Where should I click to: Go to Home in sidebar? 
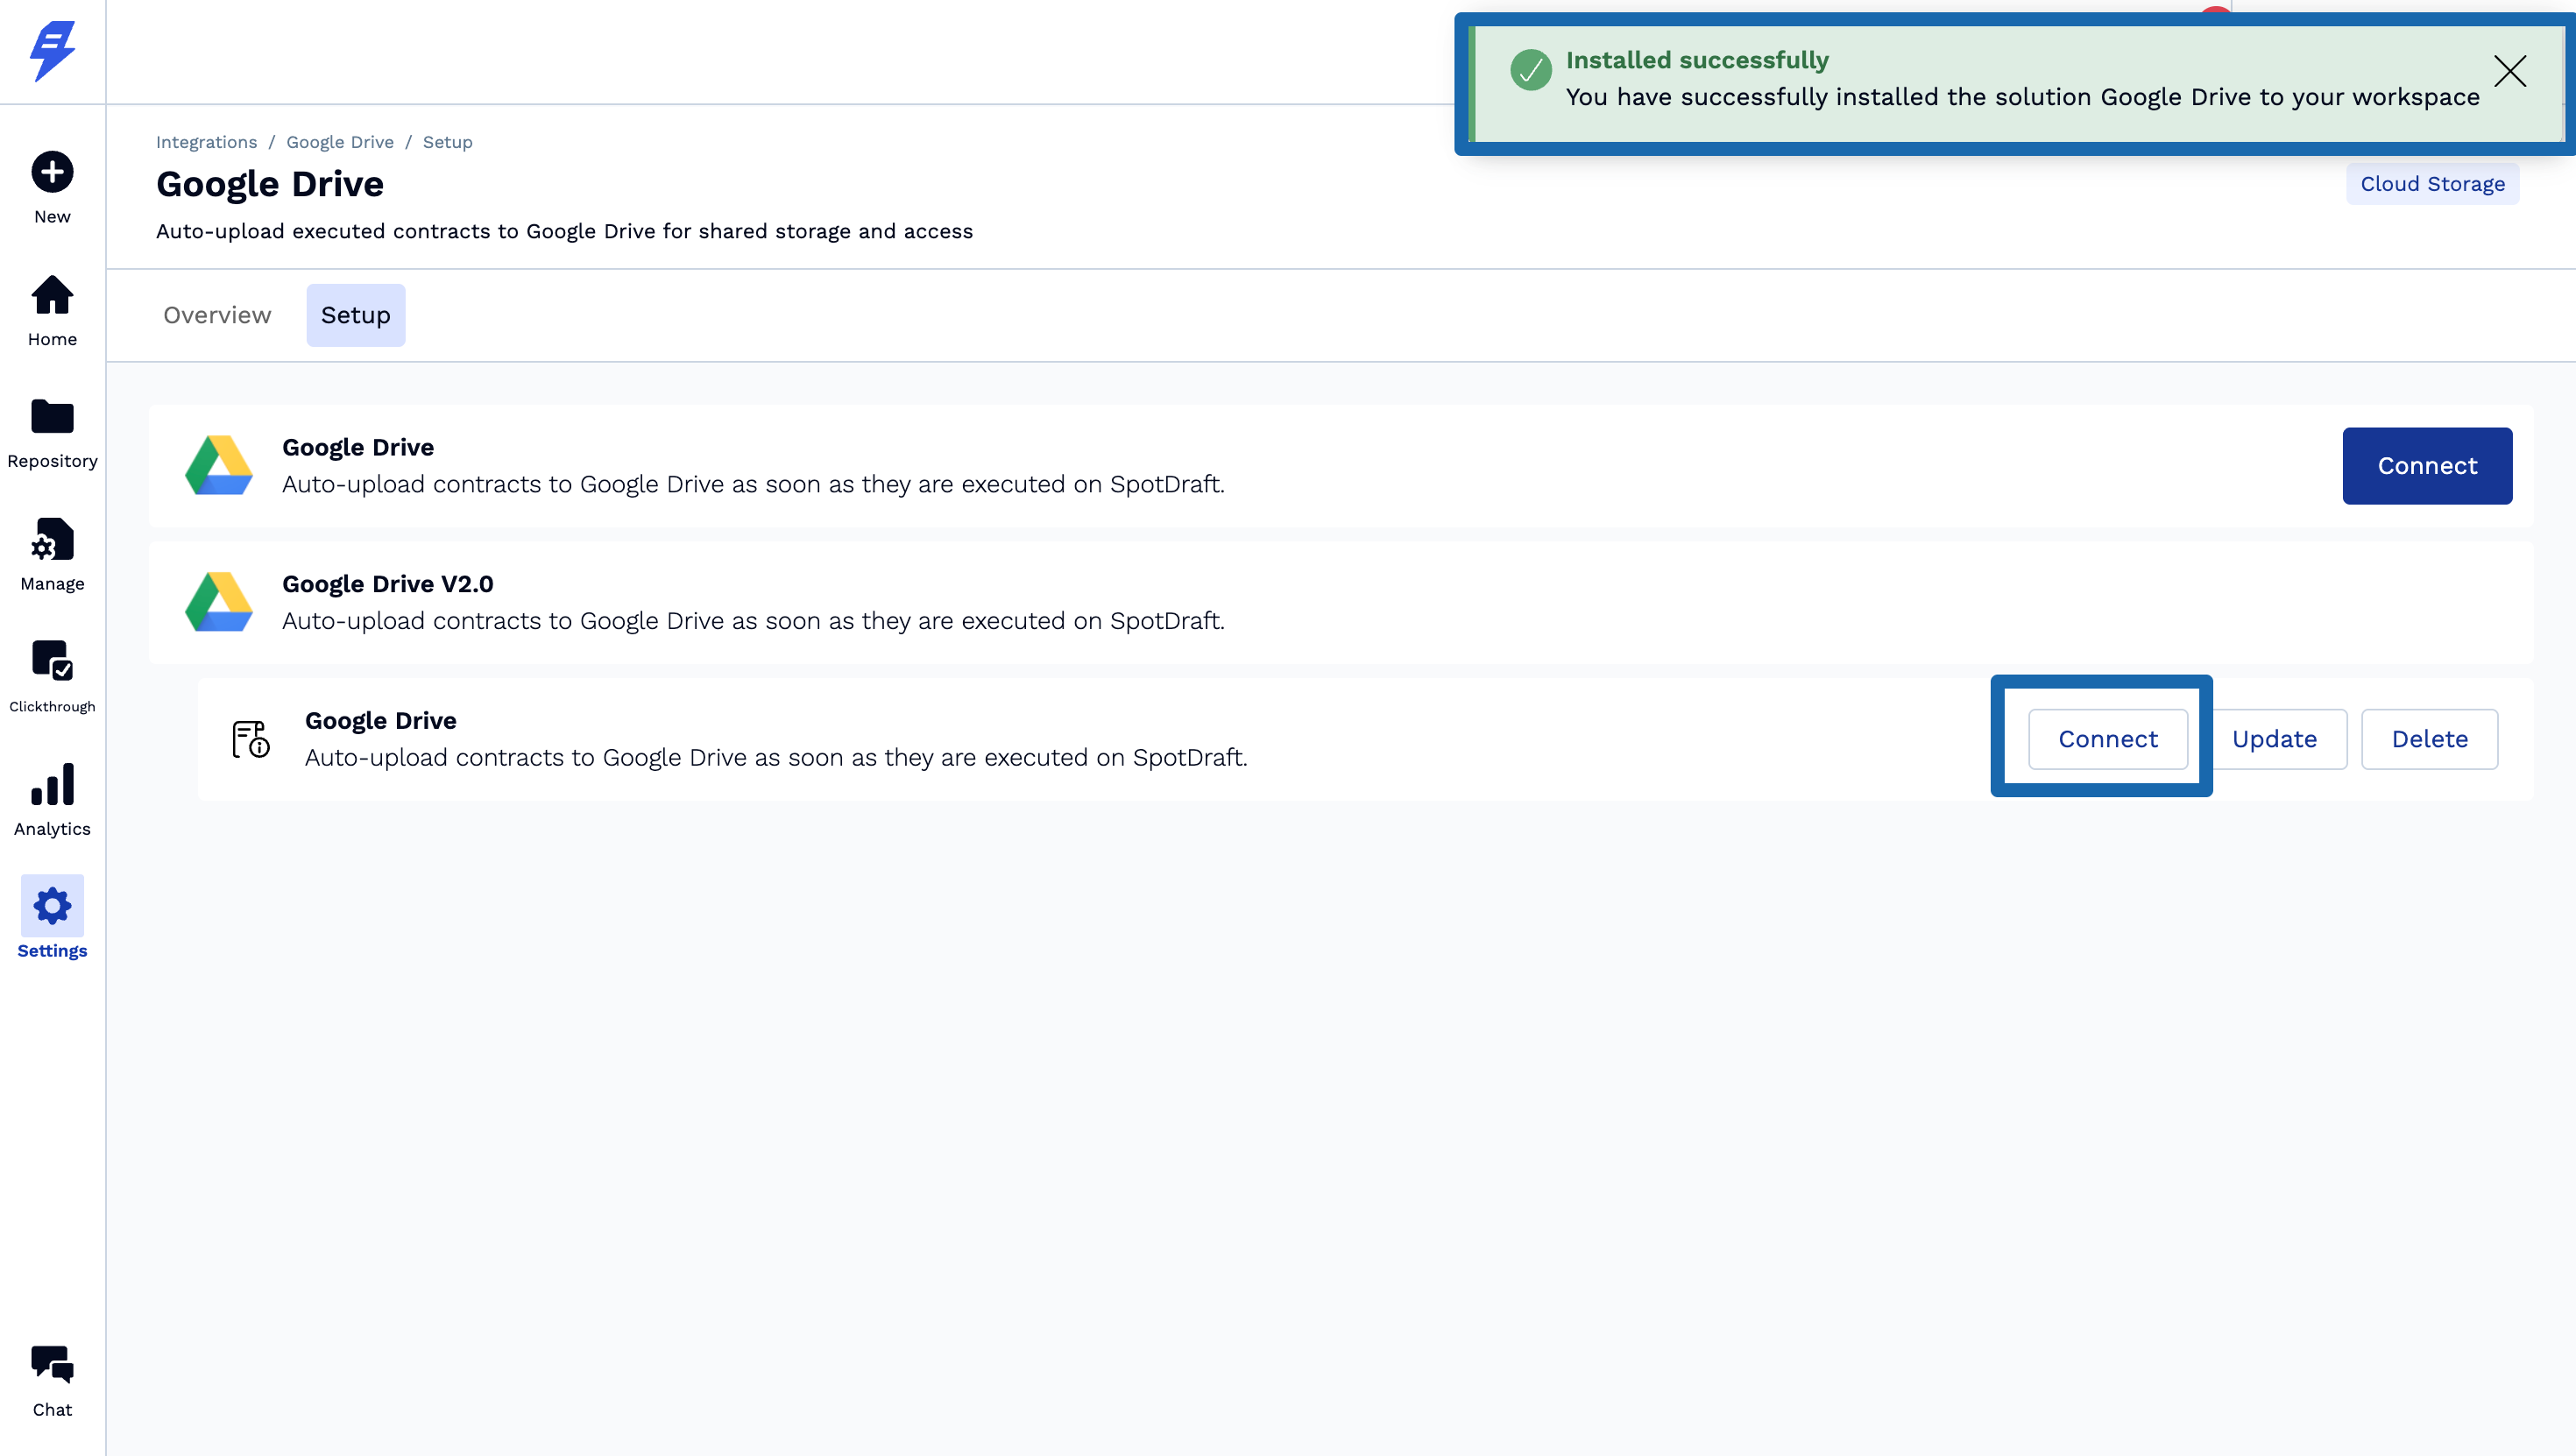52,296
